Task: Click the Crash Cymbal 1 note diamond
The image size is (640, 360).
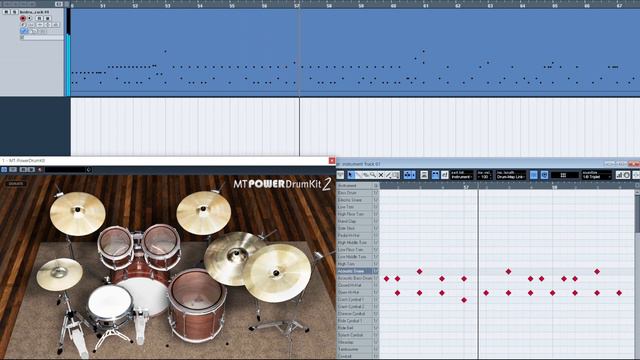Action: coord(464,300)
